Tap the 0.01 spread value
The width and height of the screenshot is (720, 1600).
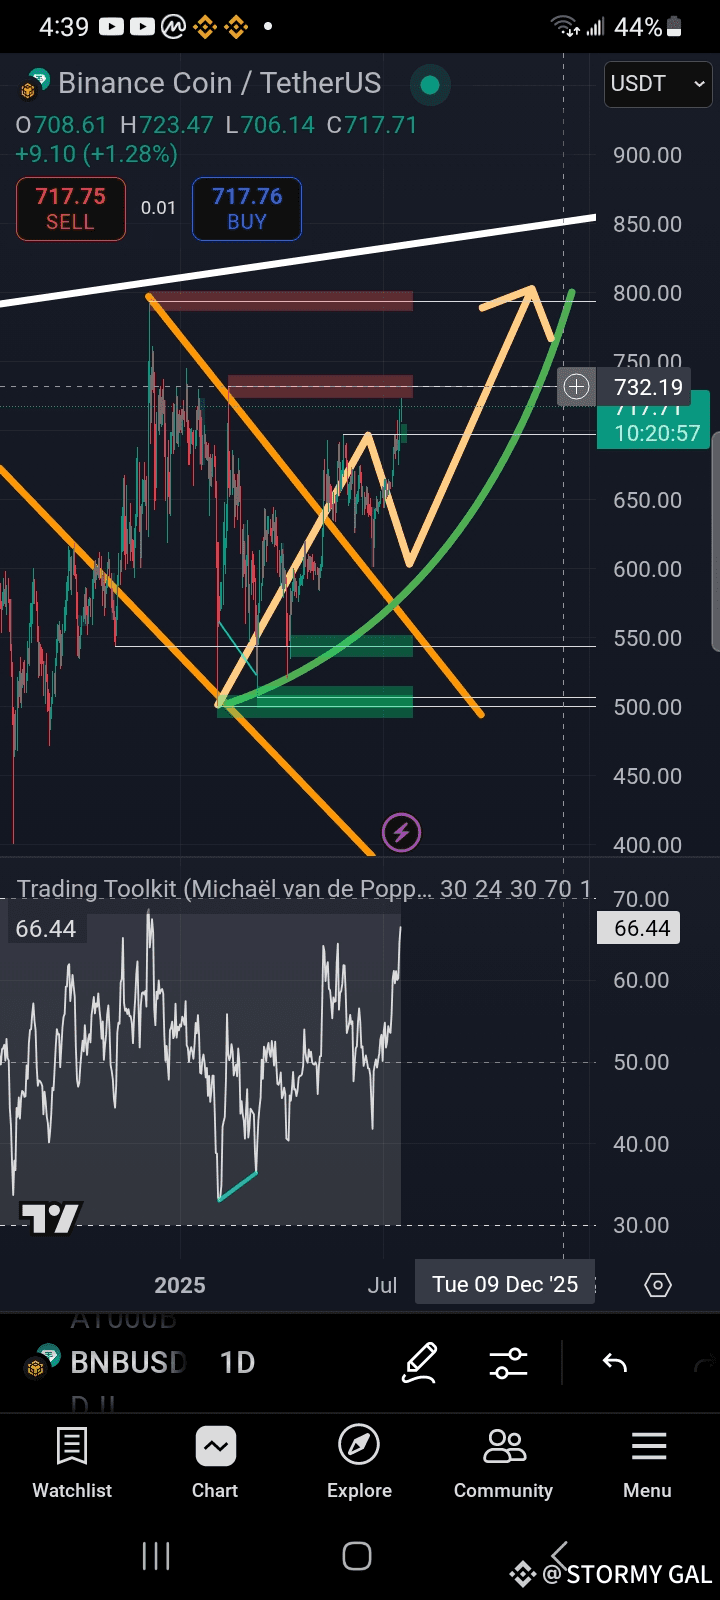158,208
